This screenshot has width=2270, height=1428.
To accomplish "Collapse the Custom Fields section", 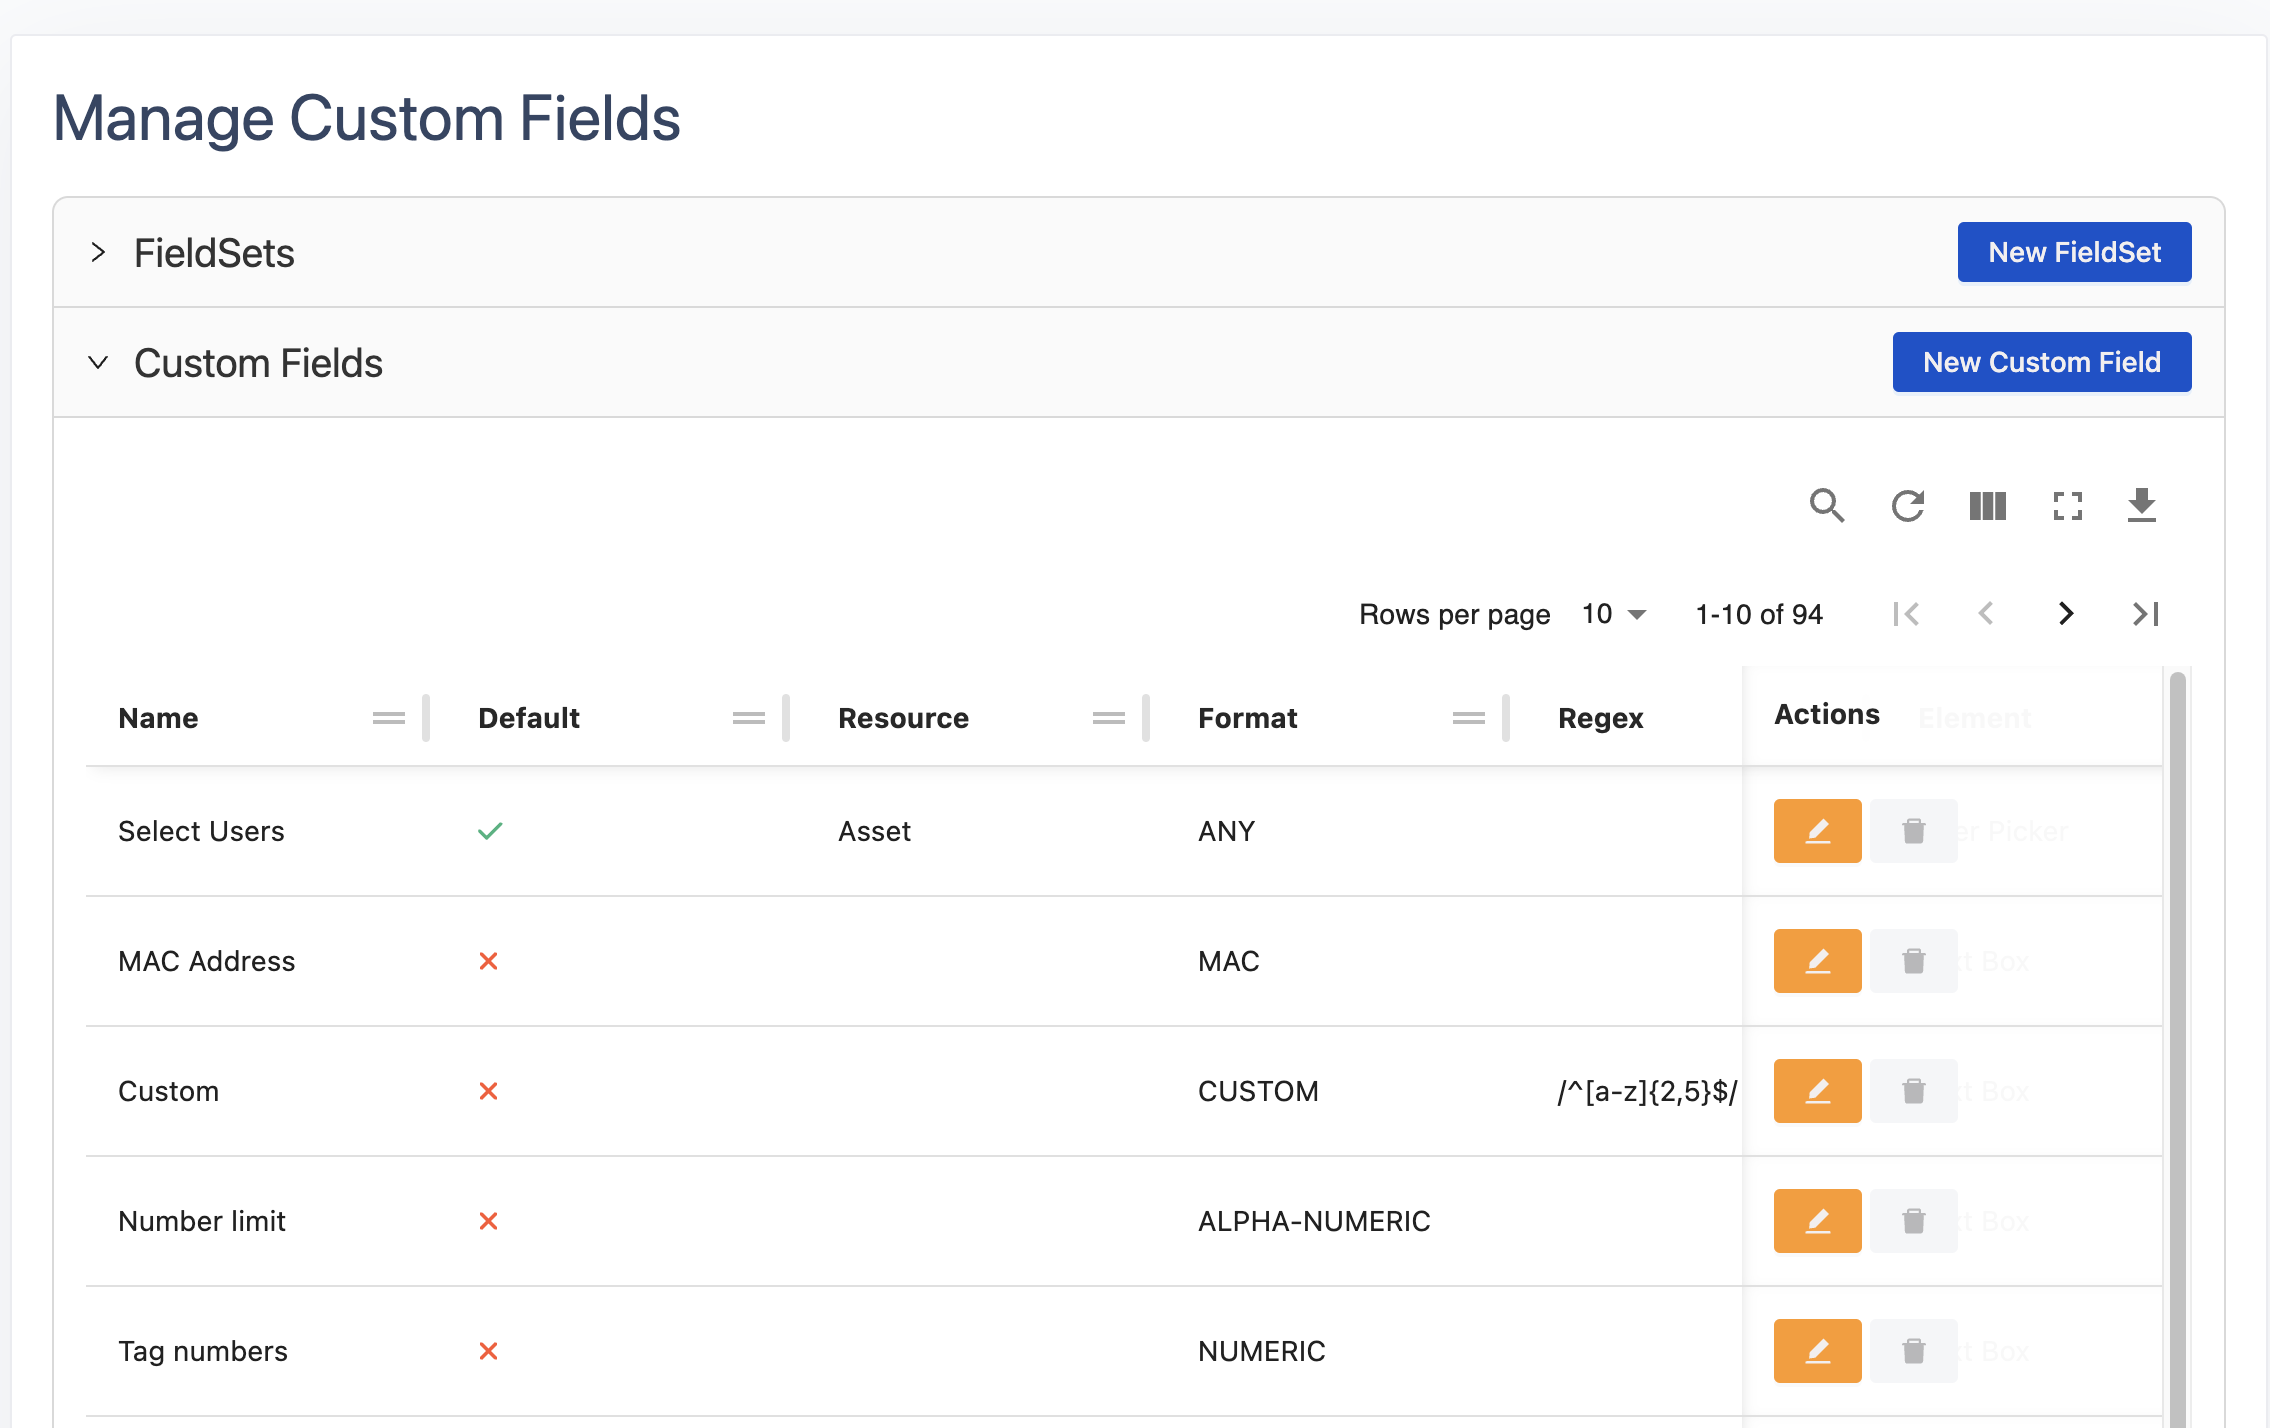I will tap(98, 363).
